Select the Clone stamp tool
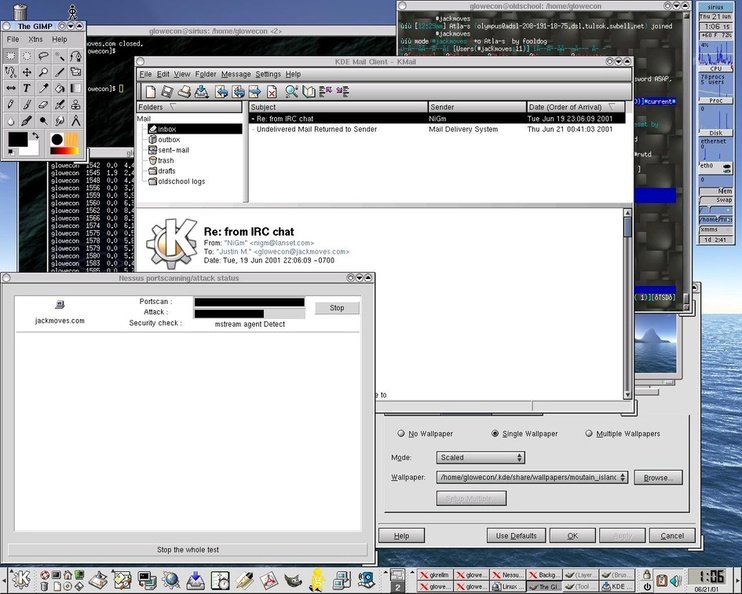 click(75, 104)
